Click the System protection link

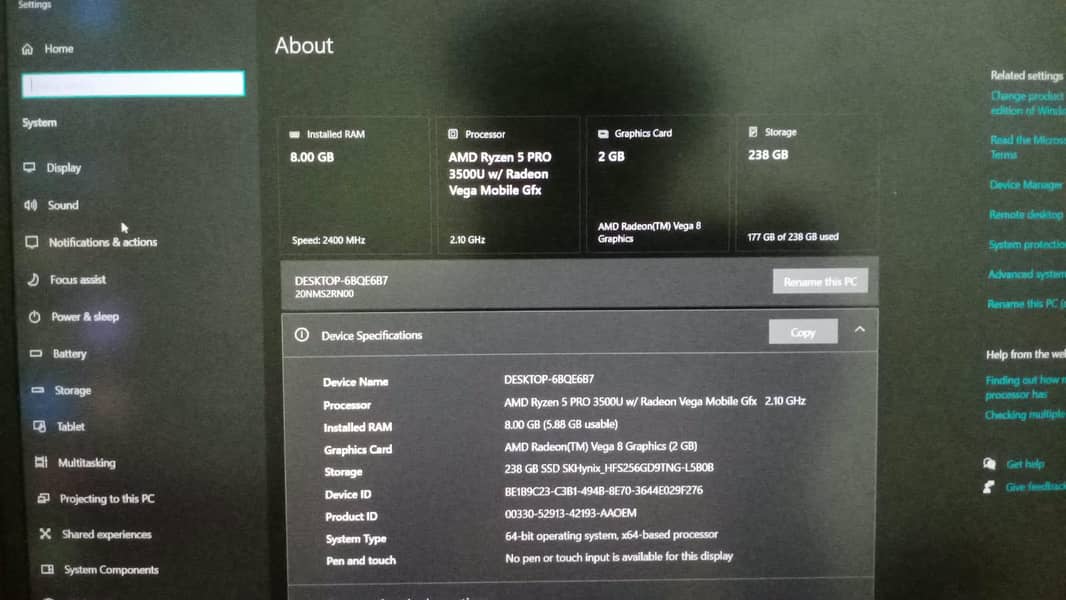coord(1027,245)
